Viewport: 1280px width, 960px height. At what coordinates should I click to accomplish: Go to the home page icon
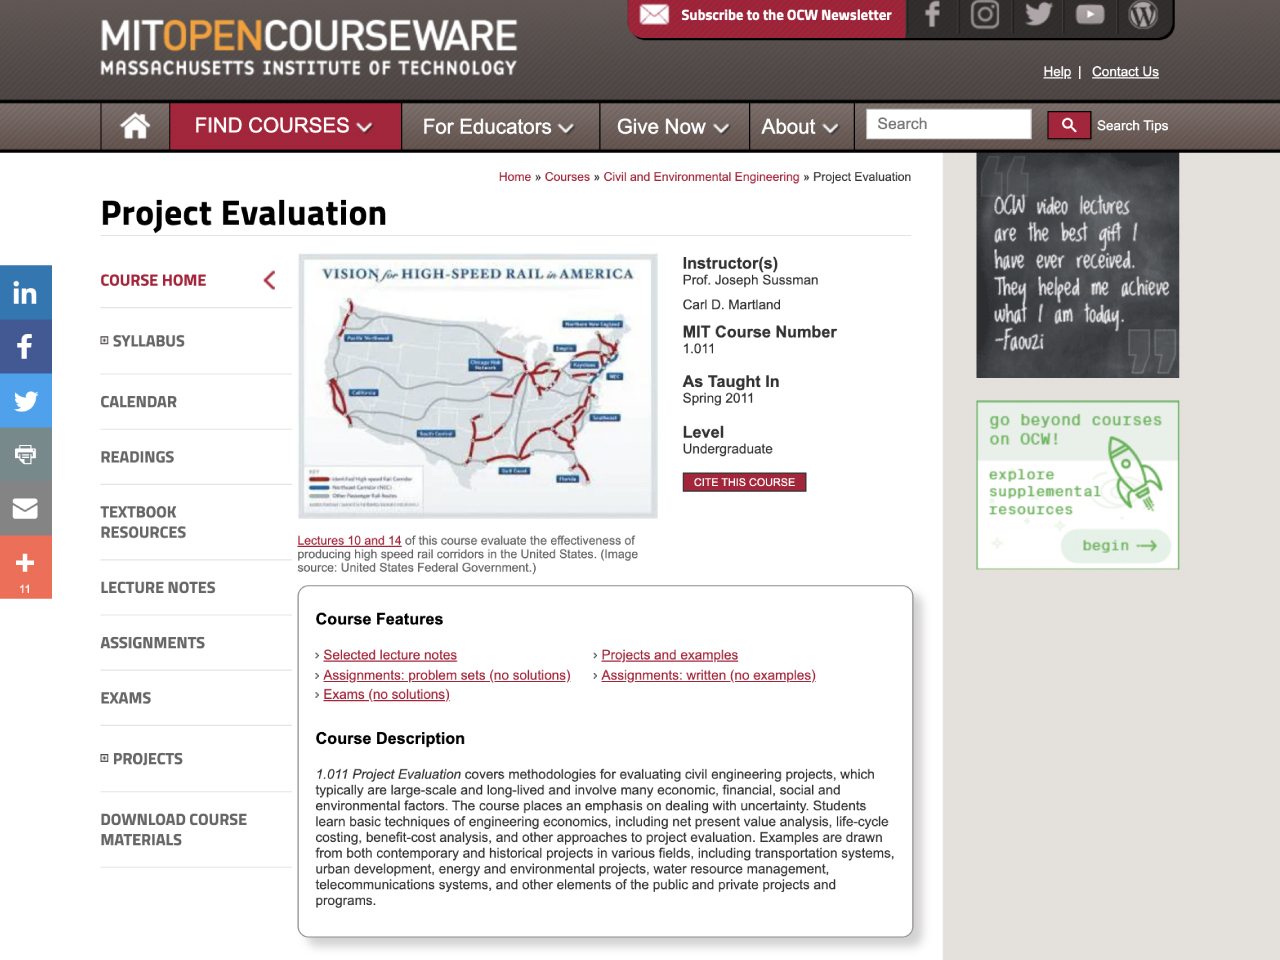(x=135, y=126)
